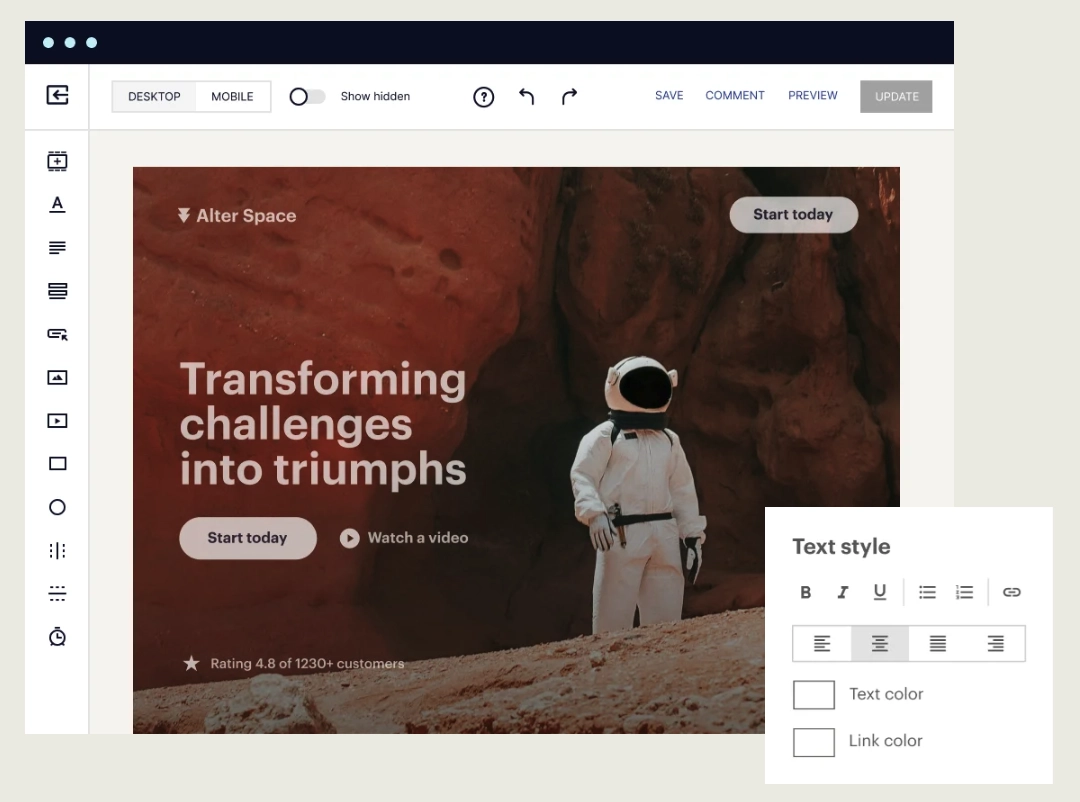Switch to the Mobile view tab
Screen dimensions: 1080x802
tap(233, 96)
